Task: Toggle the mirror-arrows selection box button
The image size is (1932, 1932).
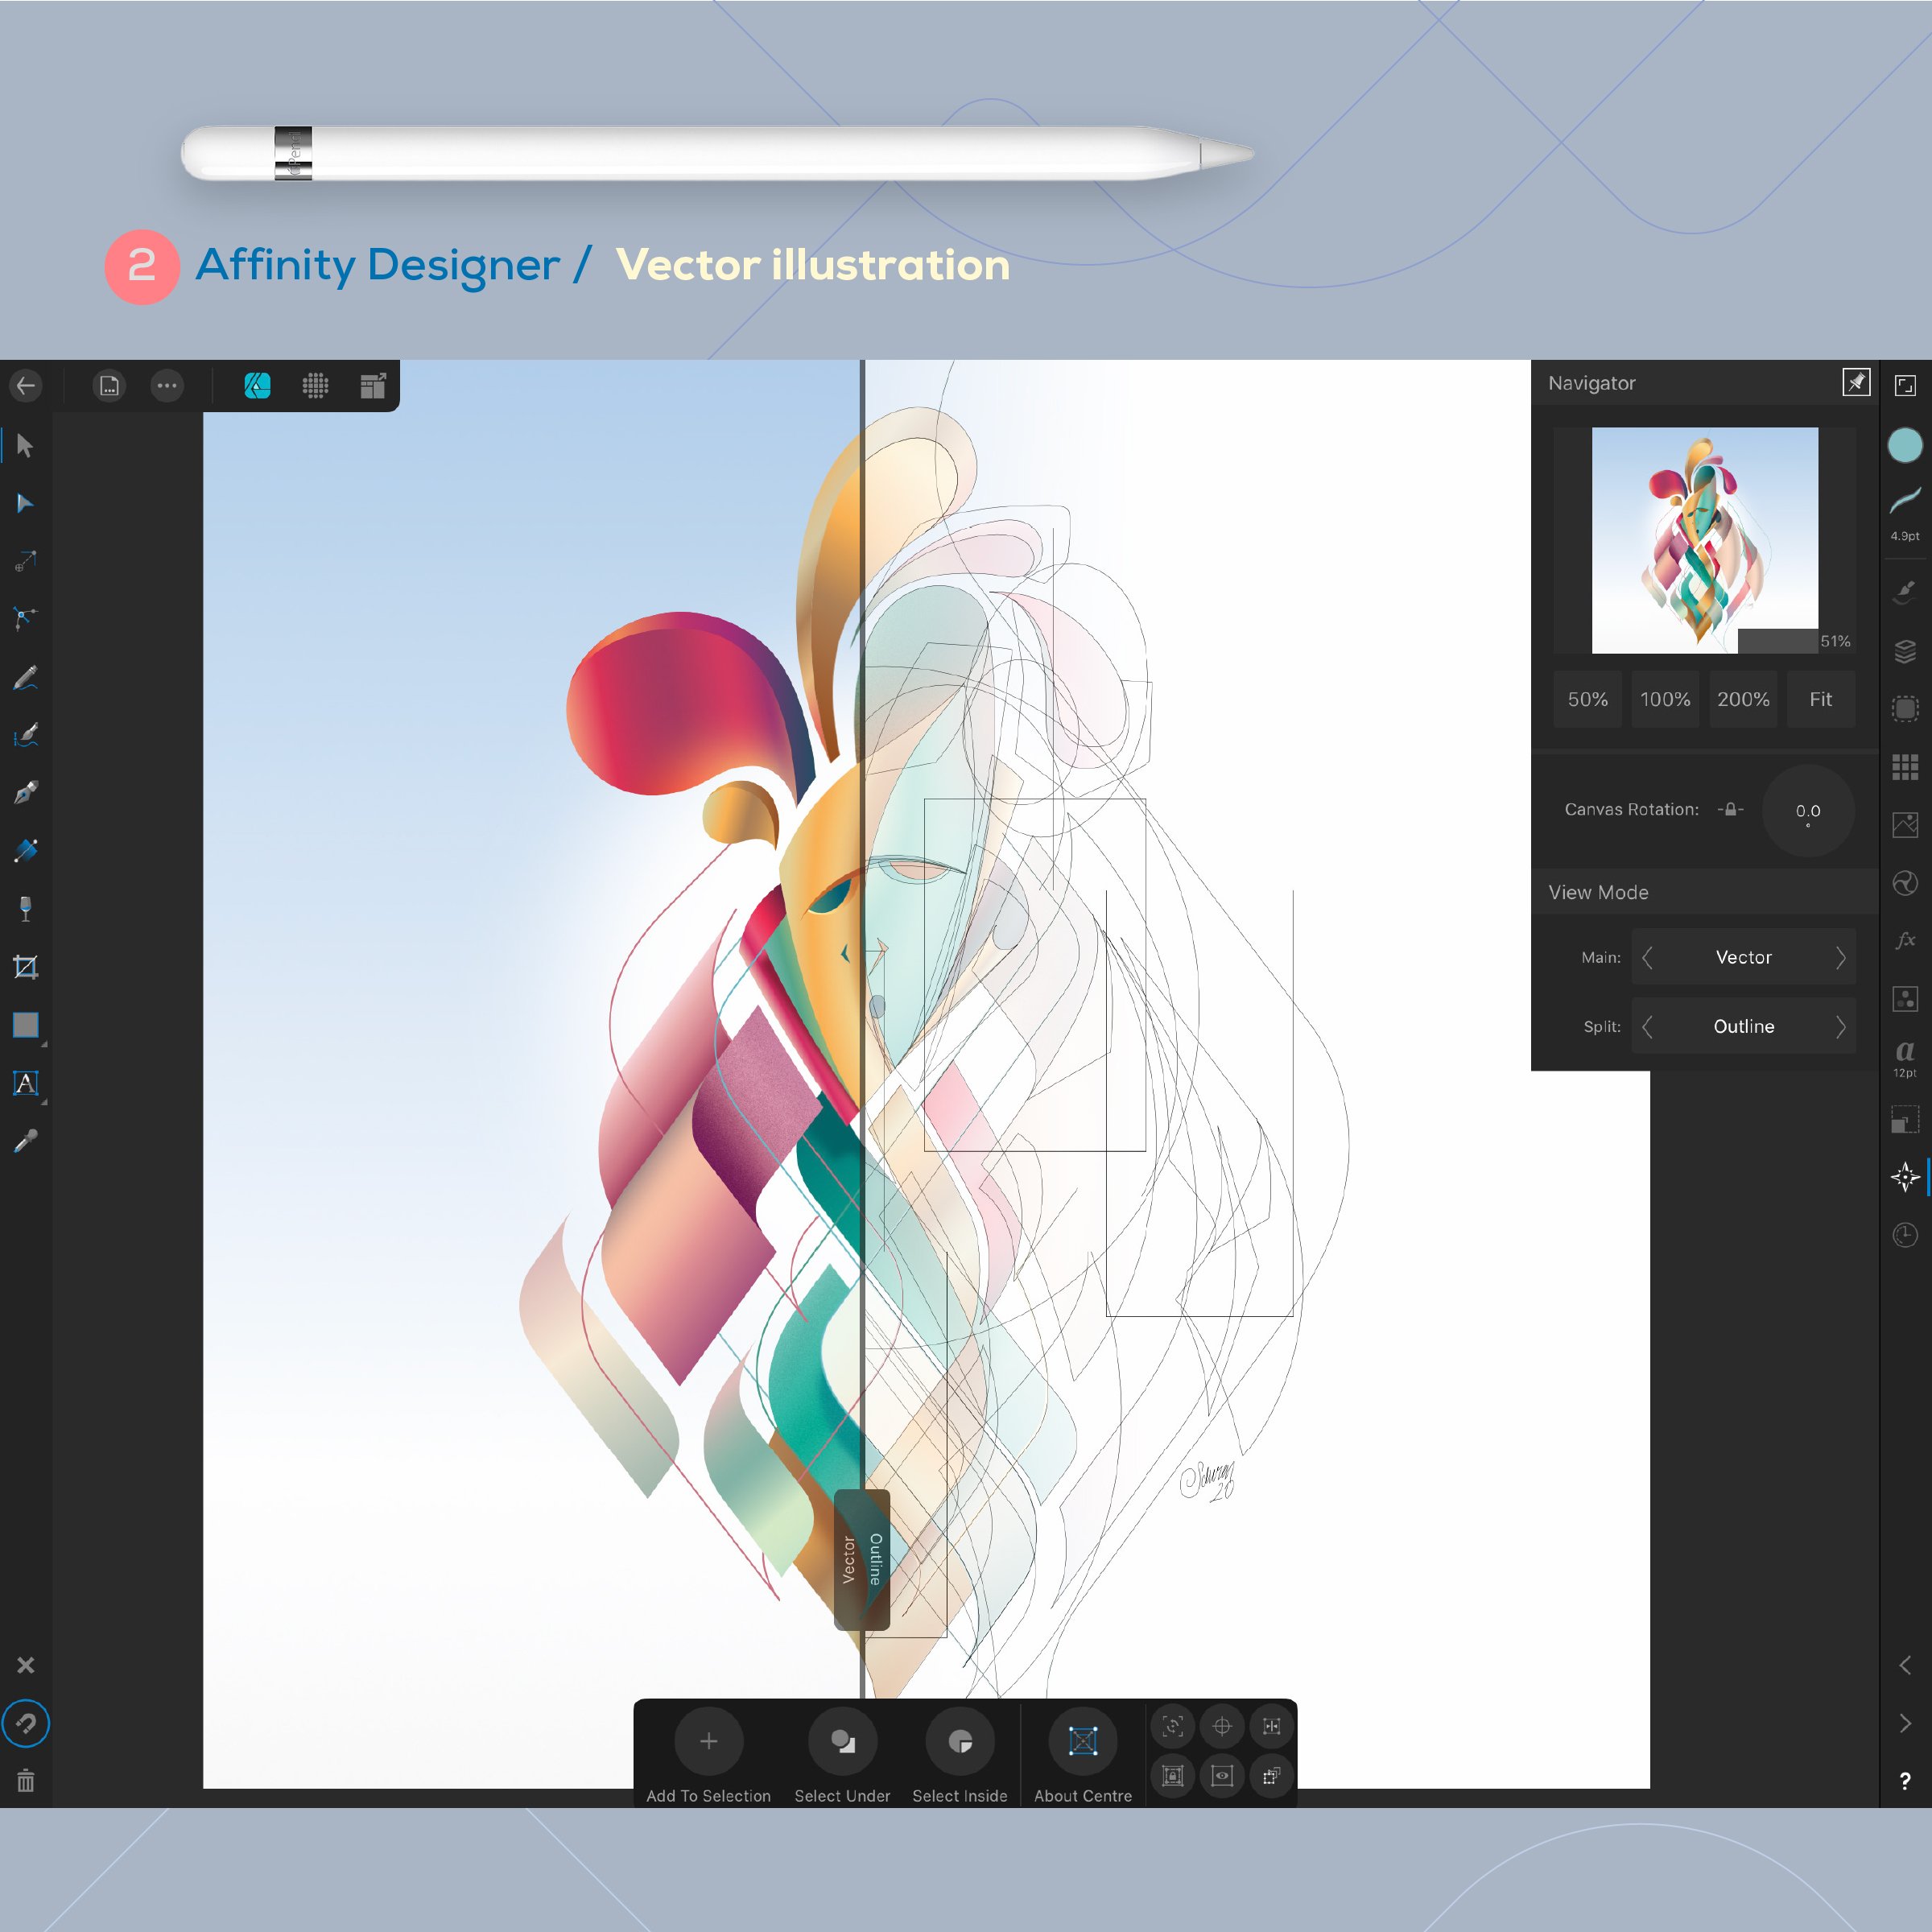Action: tap(1271, 1726)
